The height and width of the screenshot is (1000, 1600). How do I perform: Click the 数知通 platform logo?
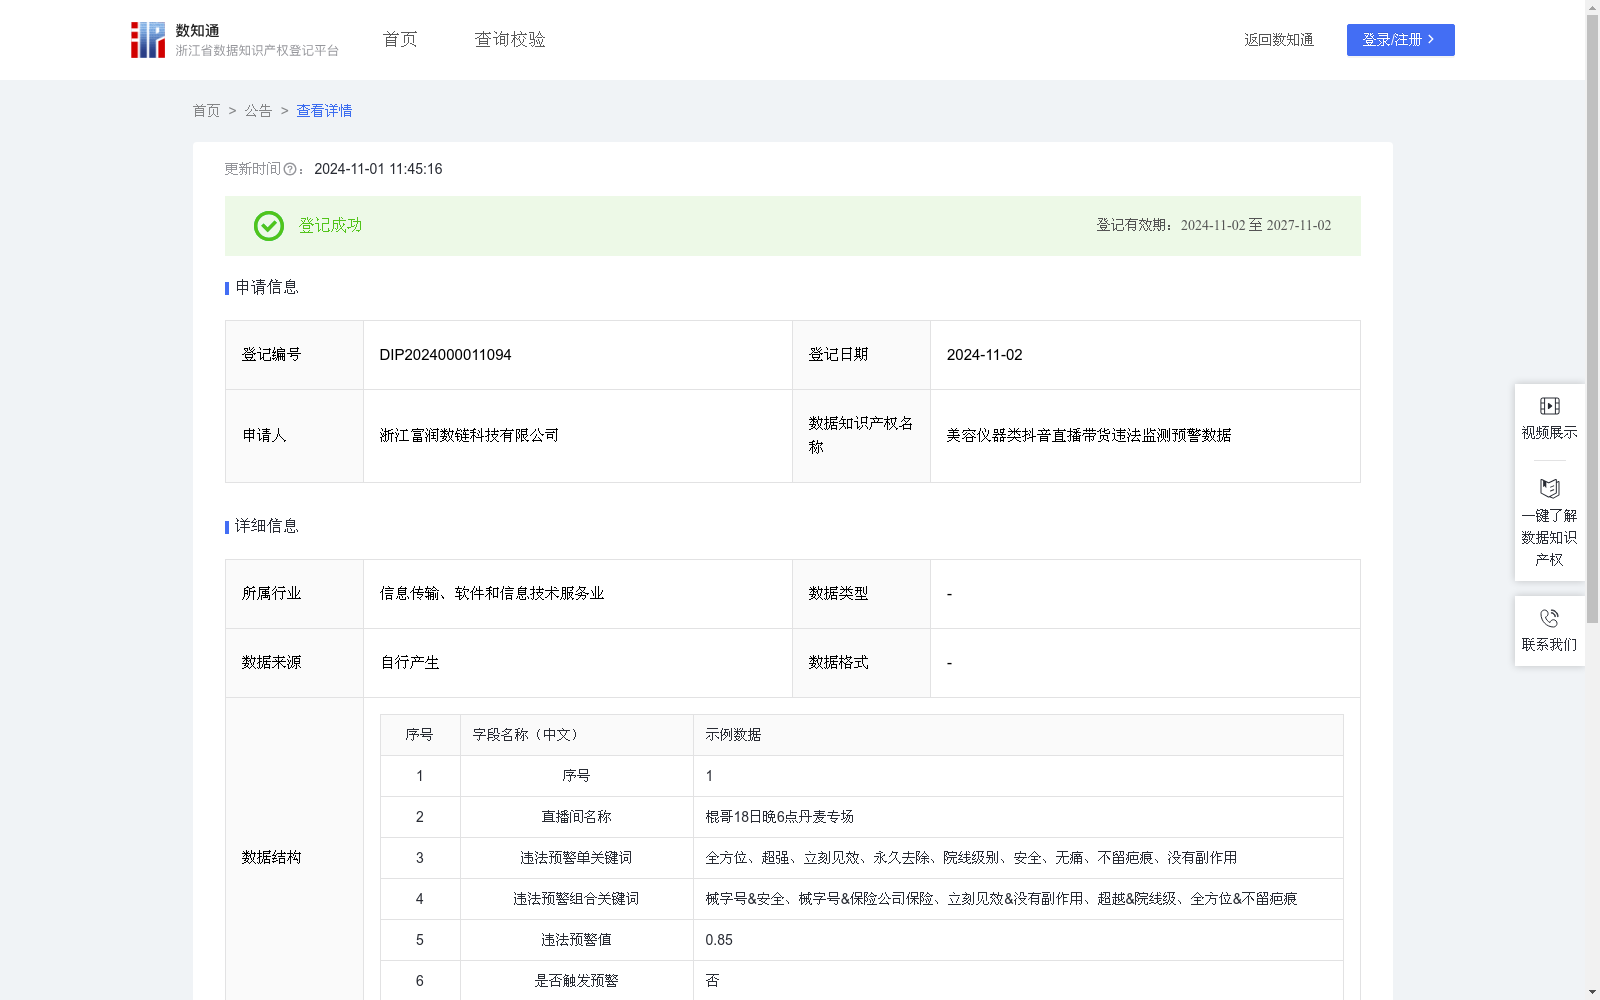[235, 40]
